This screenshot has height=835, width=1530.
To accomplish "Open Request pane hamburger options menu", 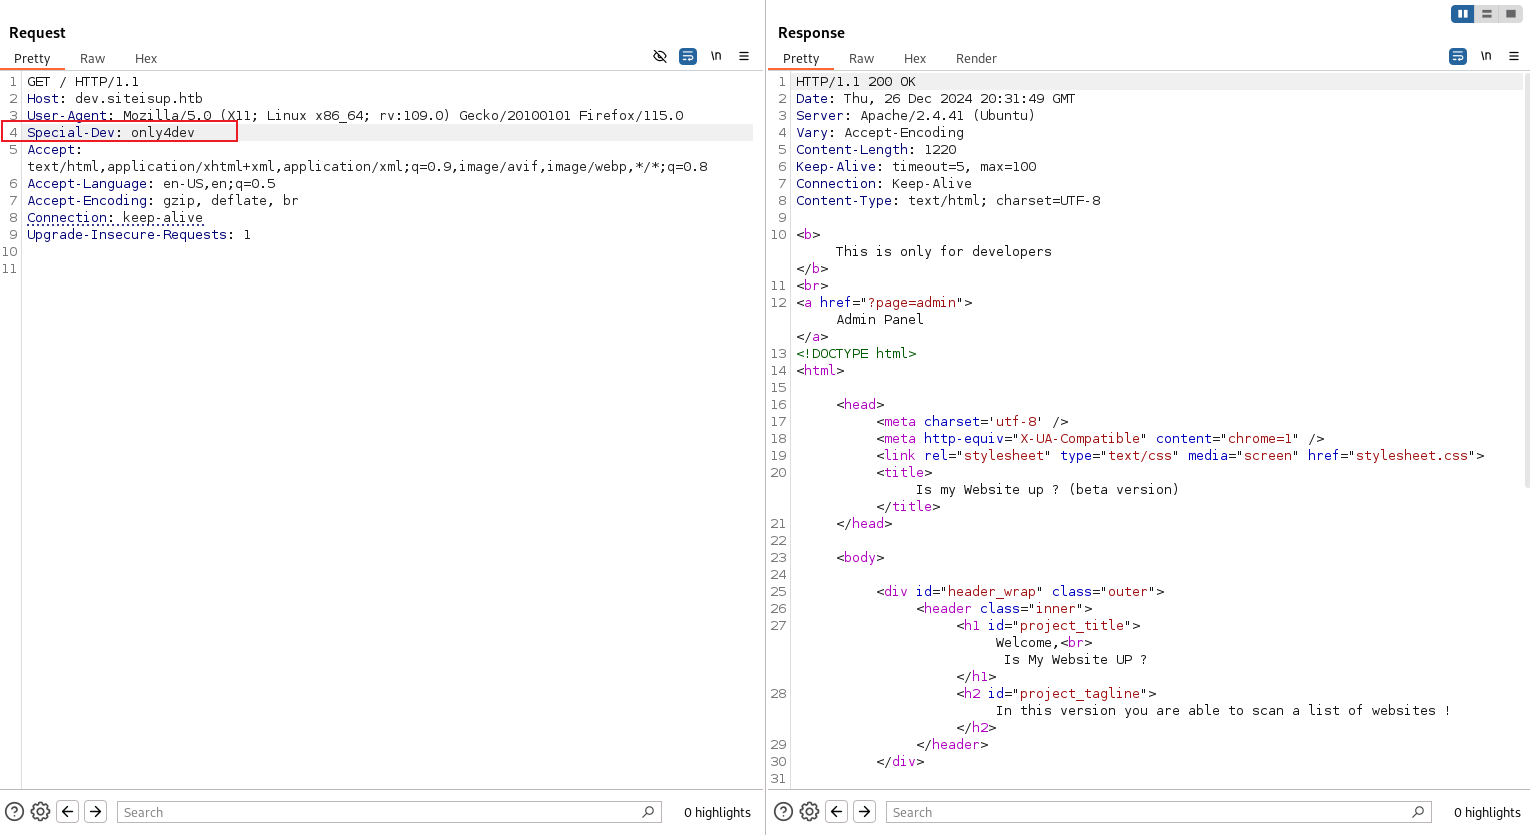I will (x=744, y=56).
